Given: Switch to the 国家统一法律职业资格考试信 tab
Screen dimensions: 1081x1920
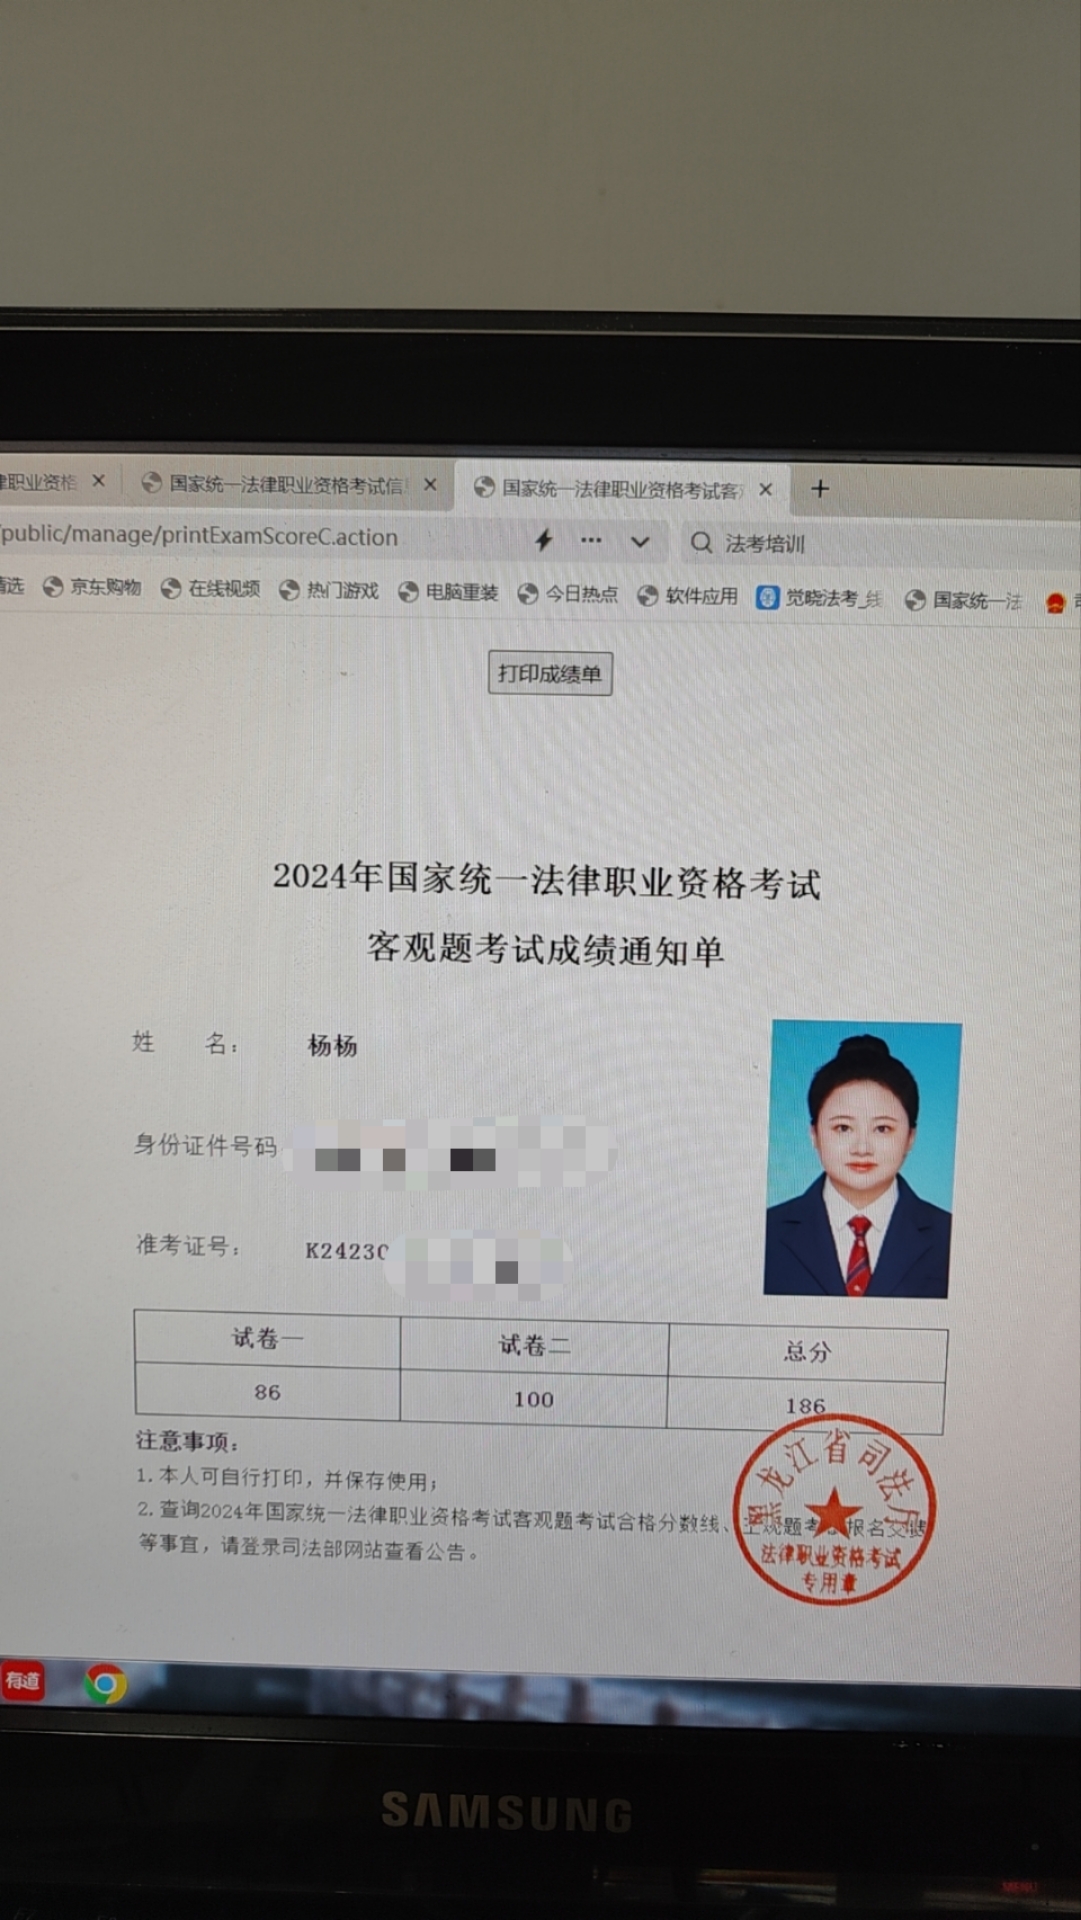Looking at the screenshot, I should 288,485.
